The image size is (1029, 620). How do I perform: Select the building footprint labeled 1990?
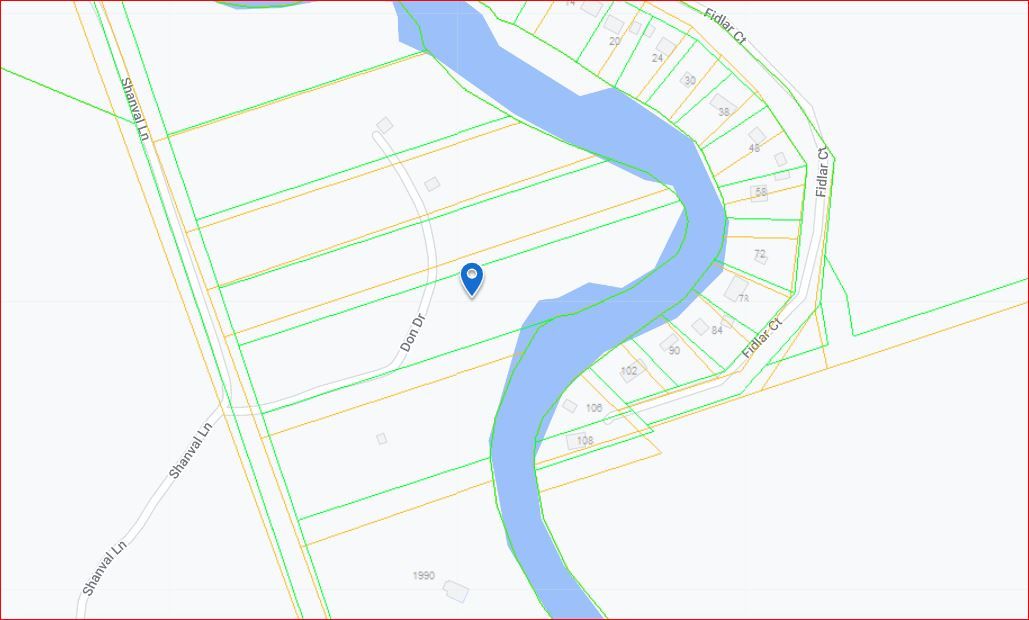(x=455, y=591)
